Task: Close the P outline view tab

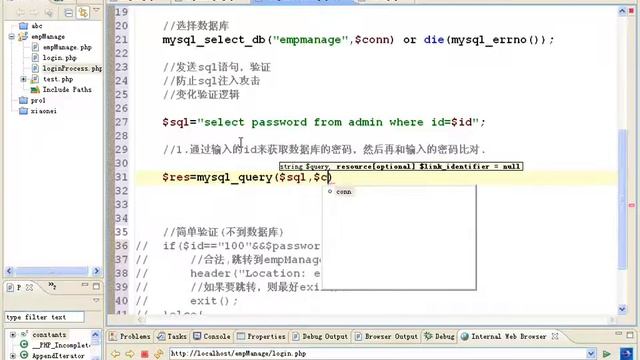Action: (29, 287)
